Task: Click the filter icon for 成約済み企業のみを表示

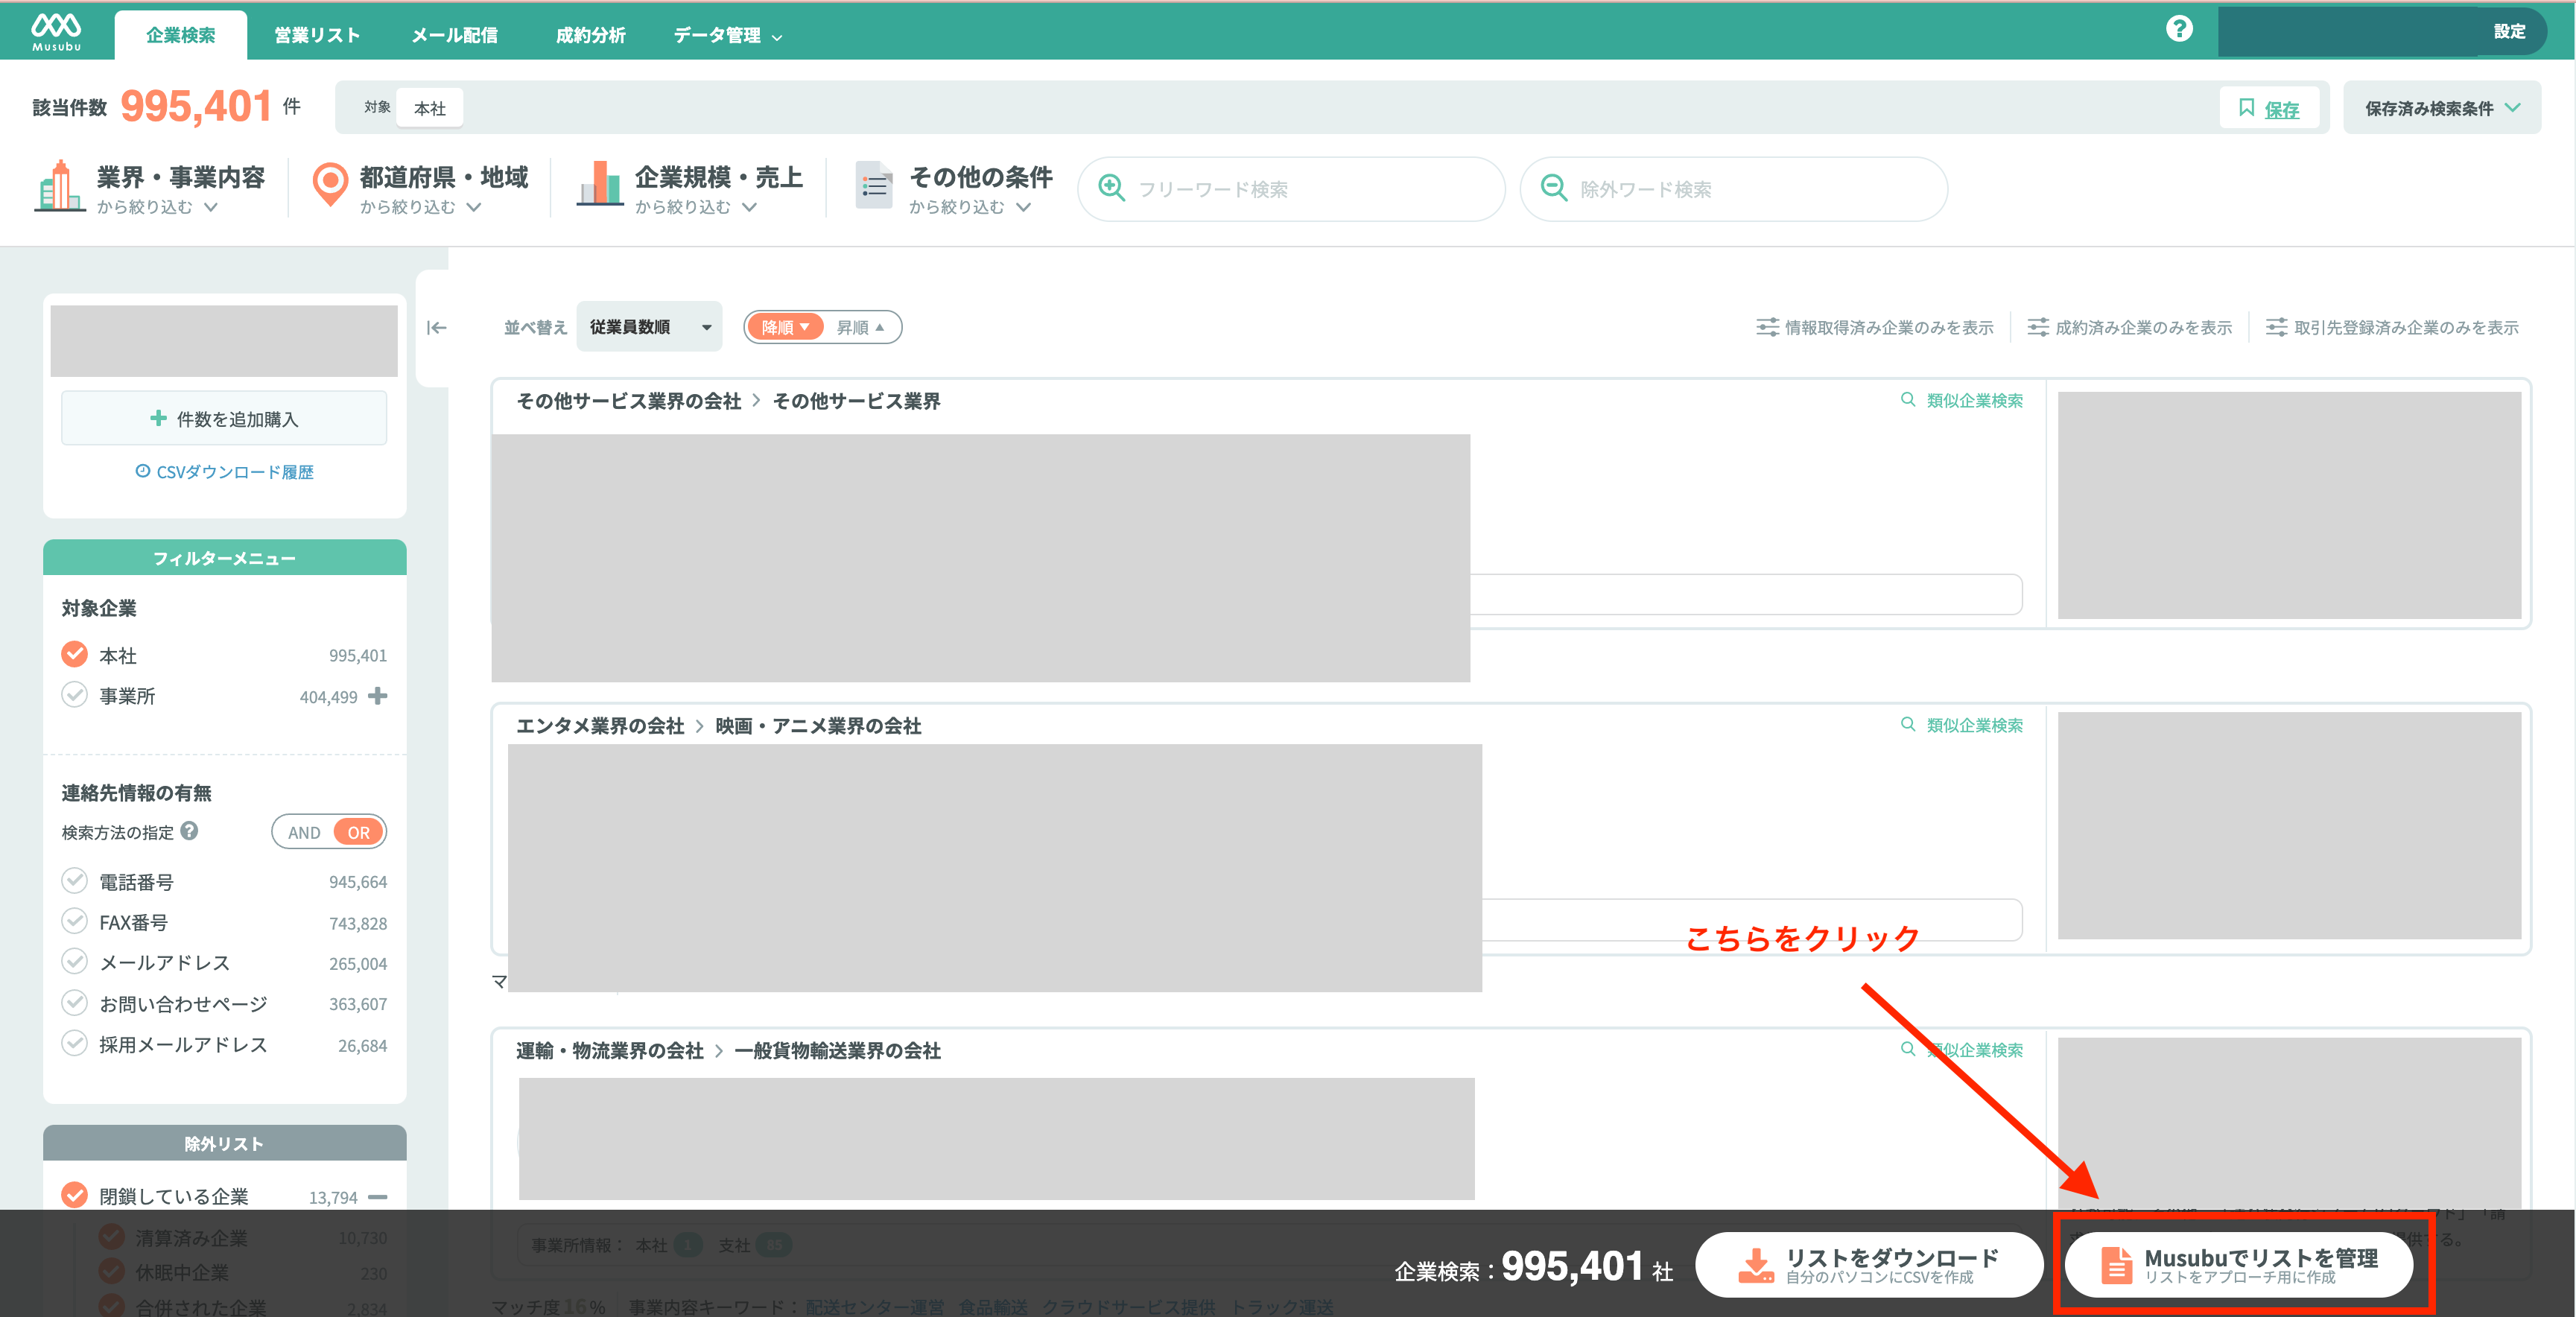Action: tap(2037, 327)
